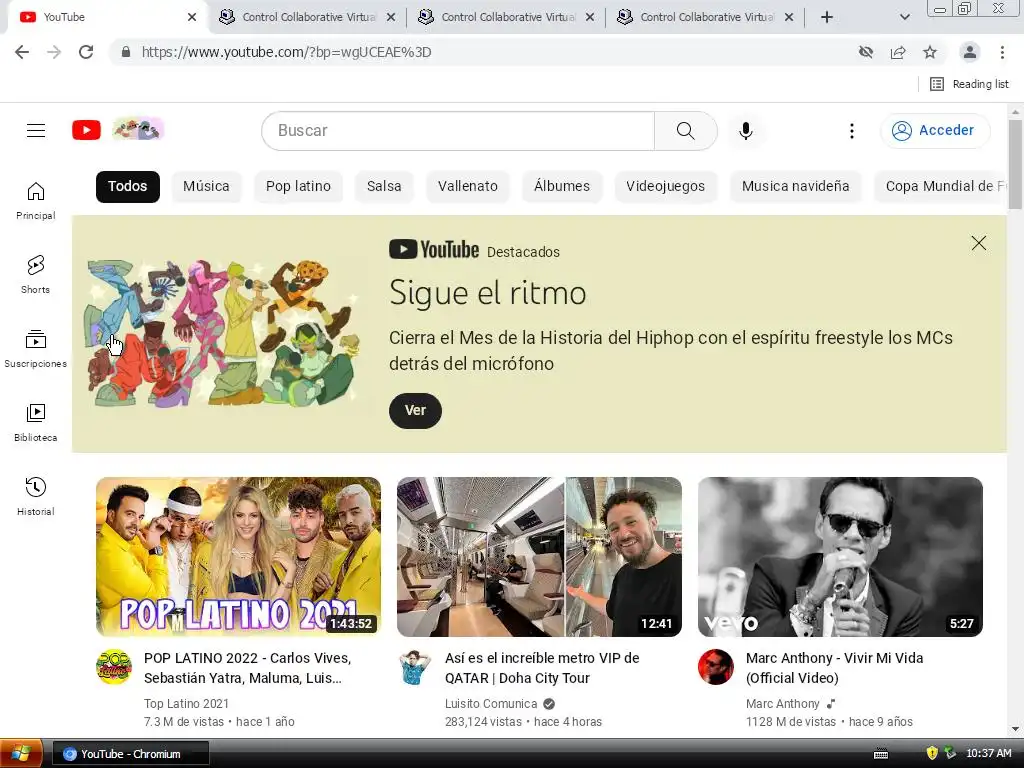Click the metro VIP de QATAR title
Screen dimensions: 1024x768
[x=542, y=668]
